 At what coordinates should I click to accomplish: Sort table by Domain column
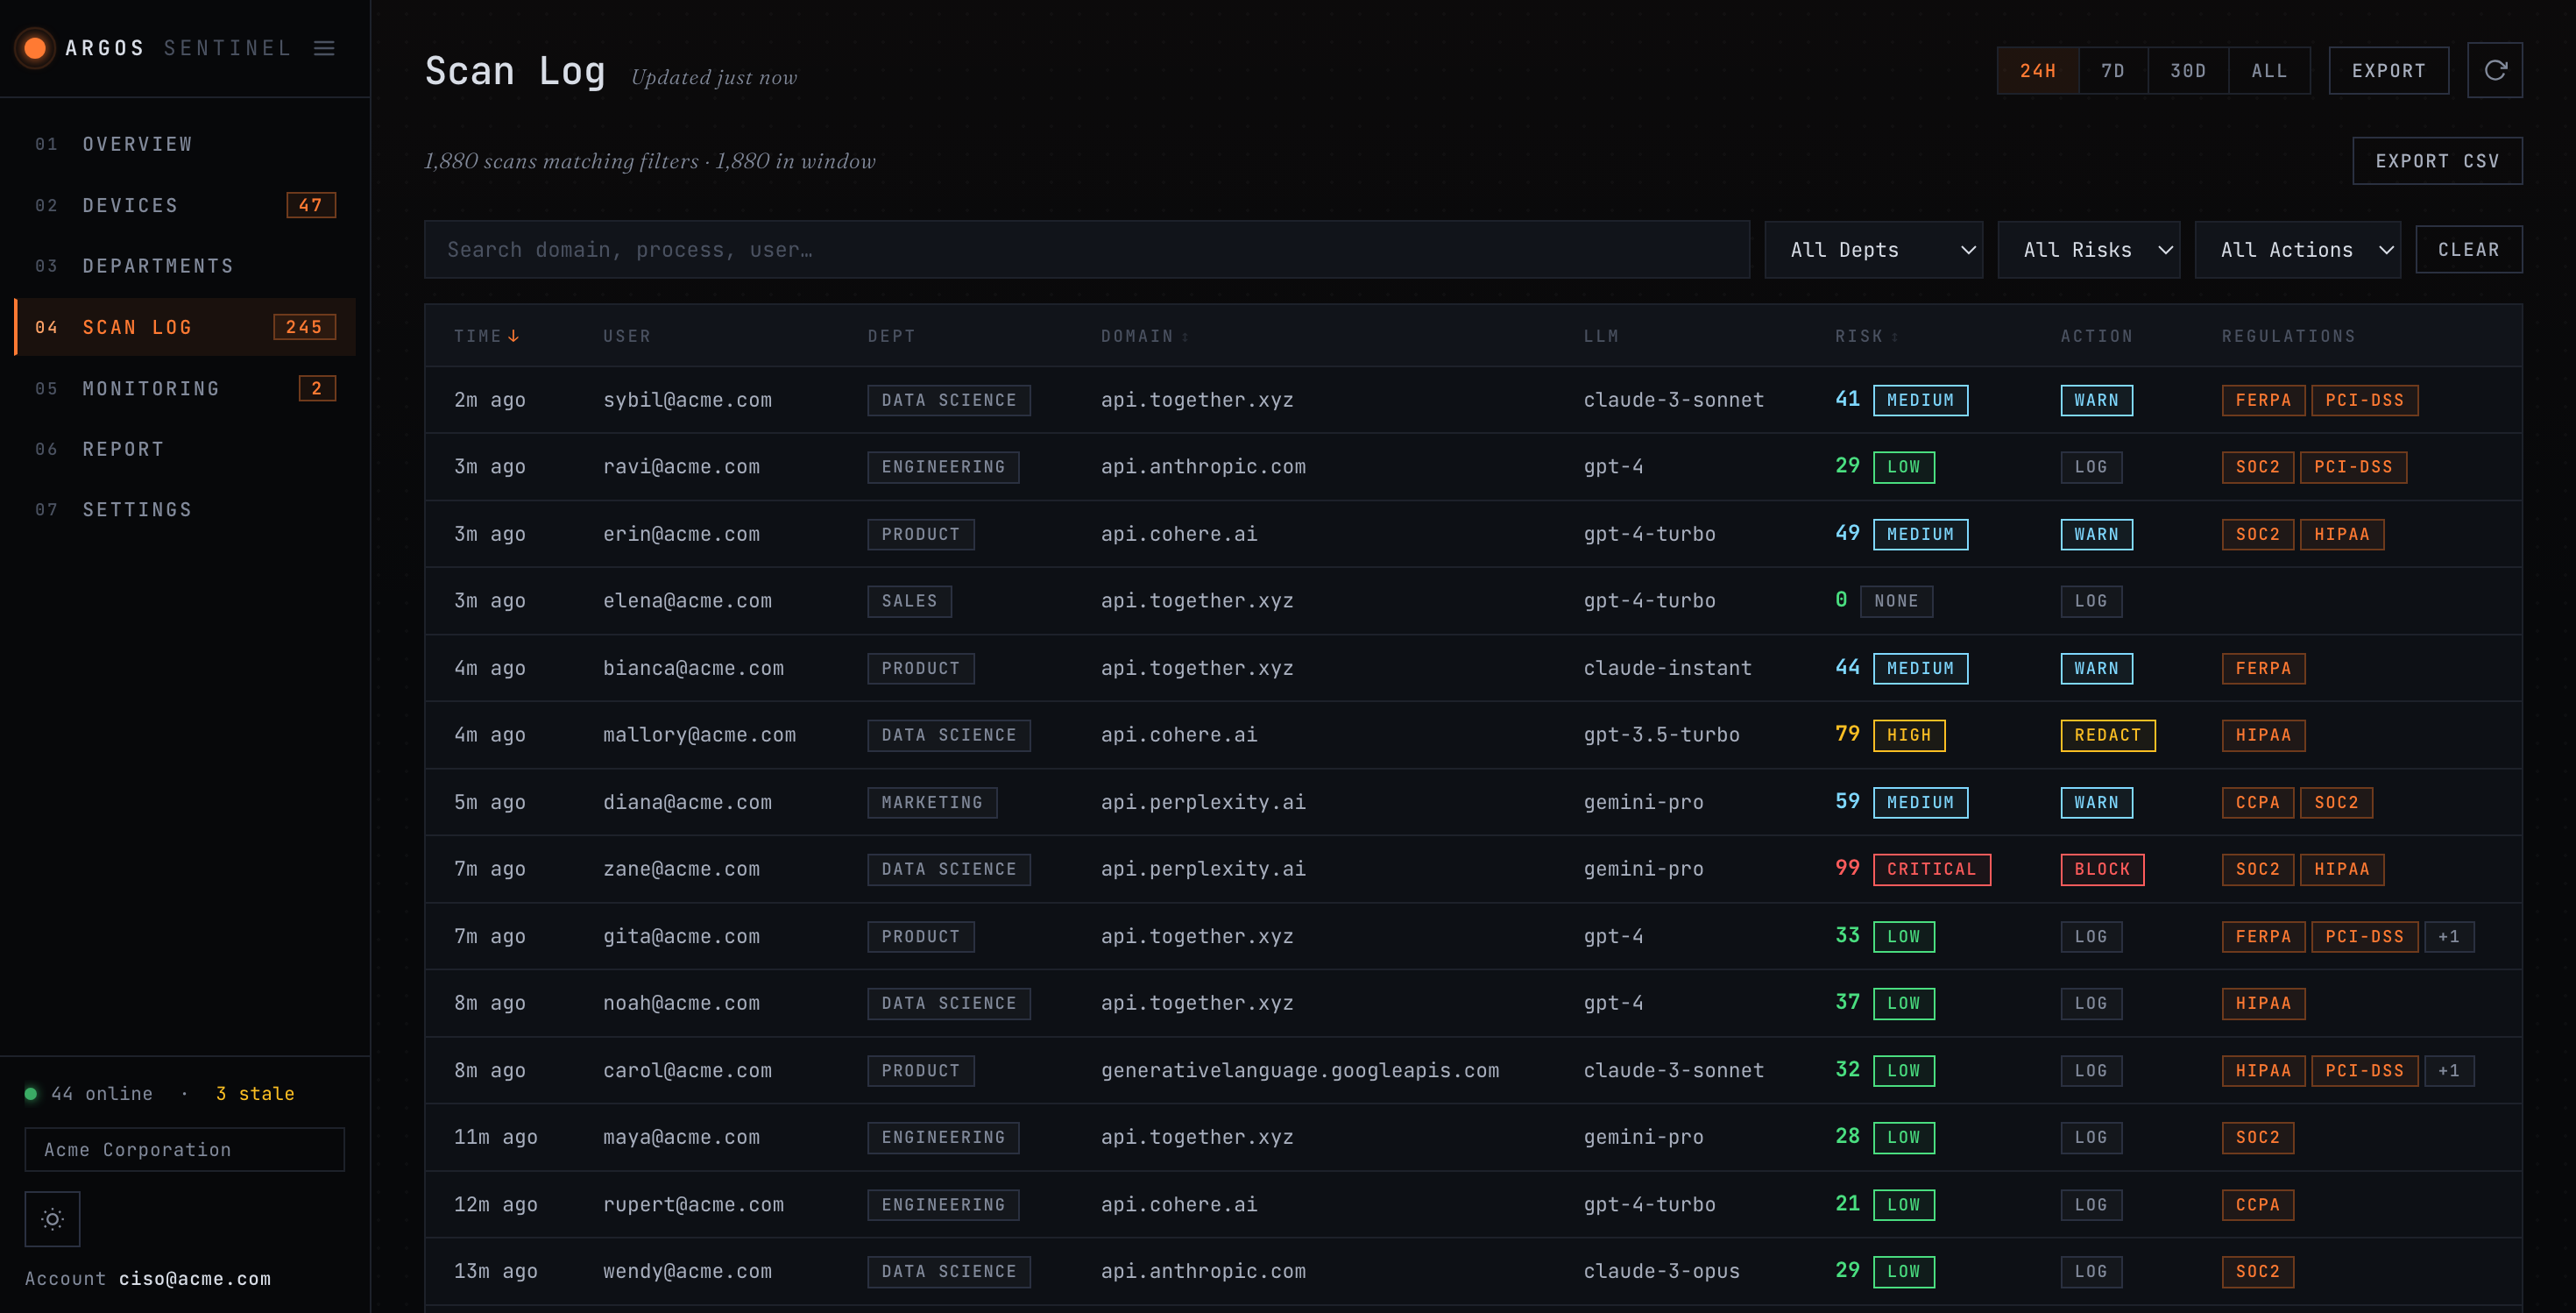(1144, 336)
